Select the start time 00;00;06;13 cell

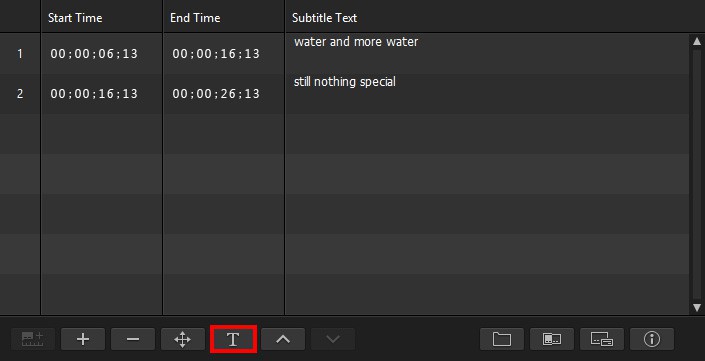coord(94,54)
